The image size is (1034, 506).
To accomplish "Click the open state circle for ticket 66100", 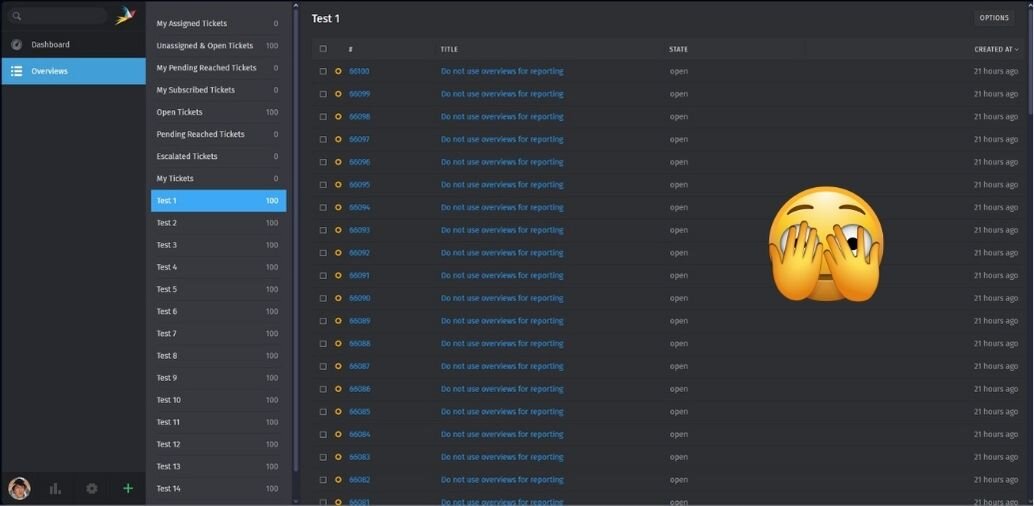I will (338, 72).
